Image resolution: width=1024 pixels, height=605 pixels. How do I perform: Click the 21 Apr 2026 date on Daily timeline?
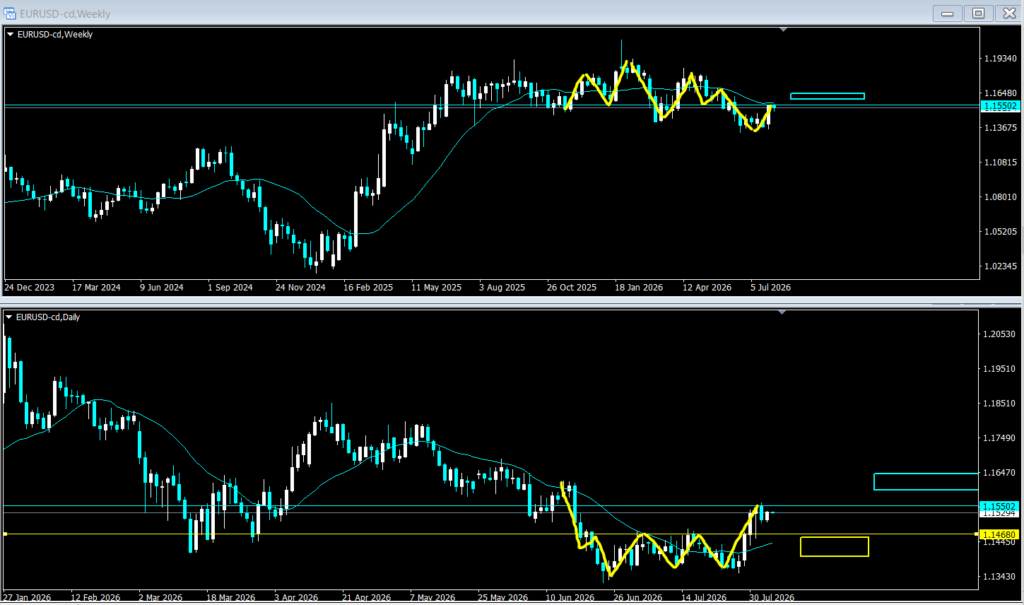366,597
